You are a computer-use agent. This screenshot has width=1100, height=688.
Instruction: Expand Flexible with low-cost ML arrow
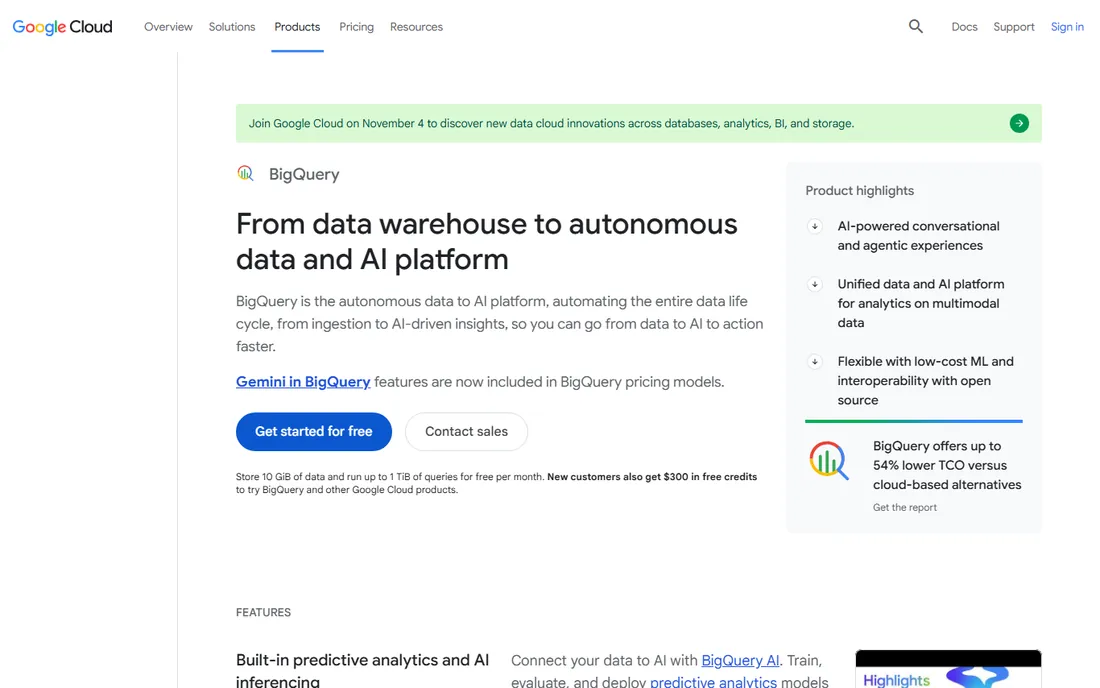click(x=814, y=362)
